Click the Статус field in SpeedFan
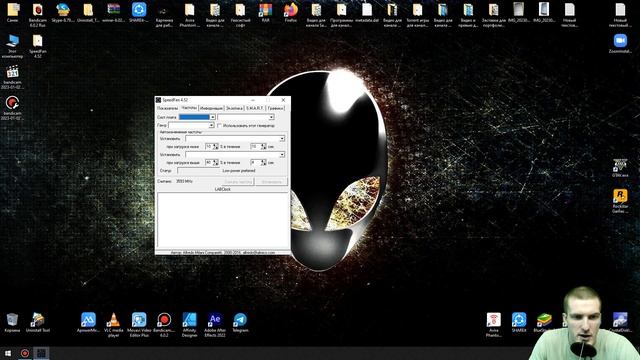The image size is (640, 360). (x=198, y=171)
